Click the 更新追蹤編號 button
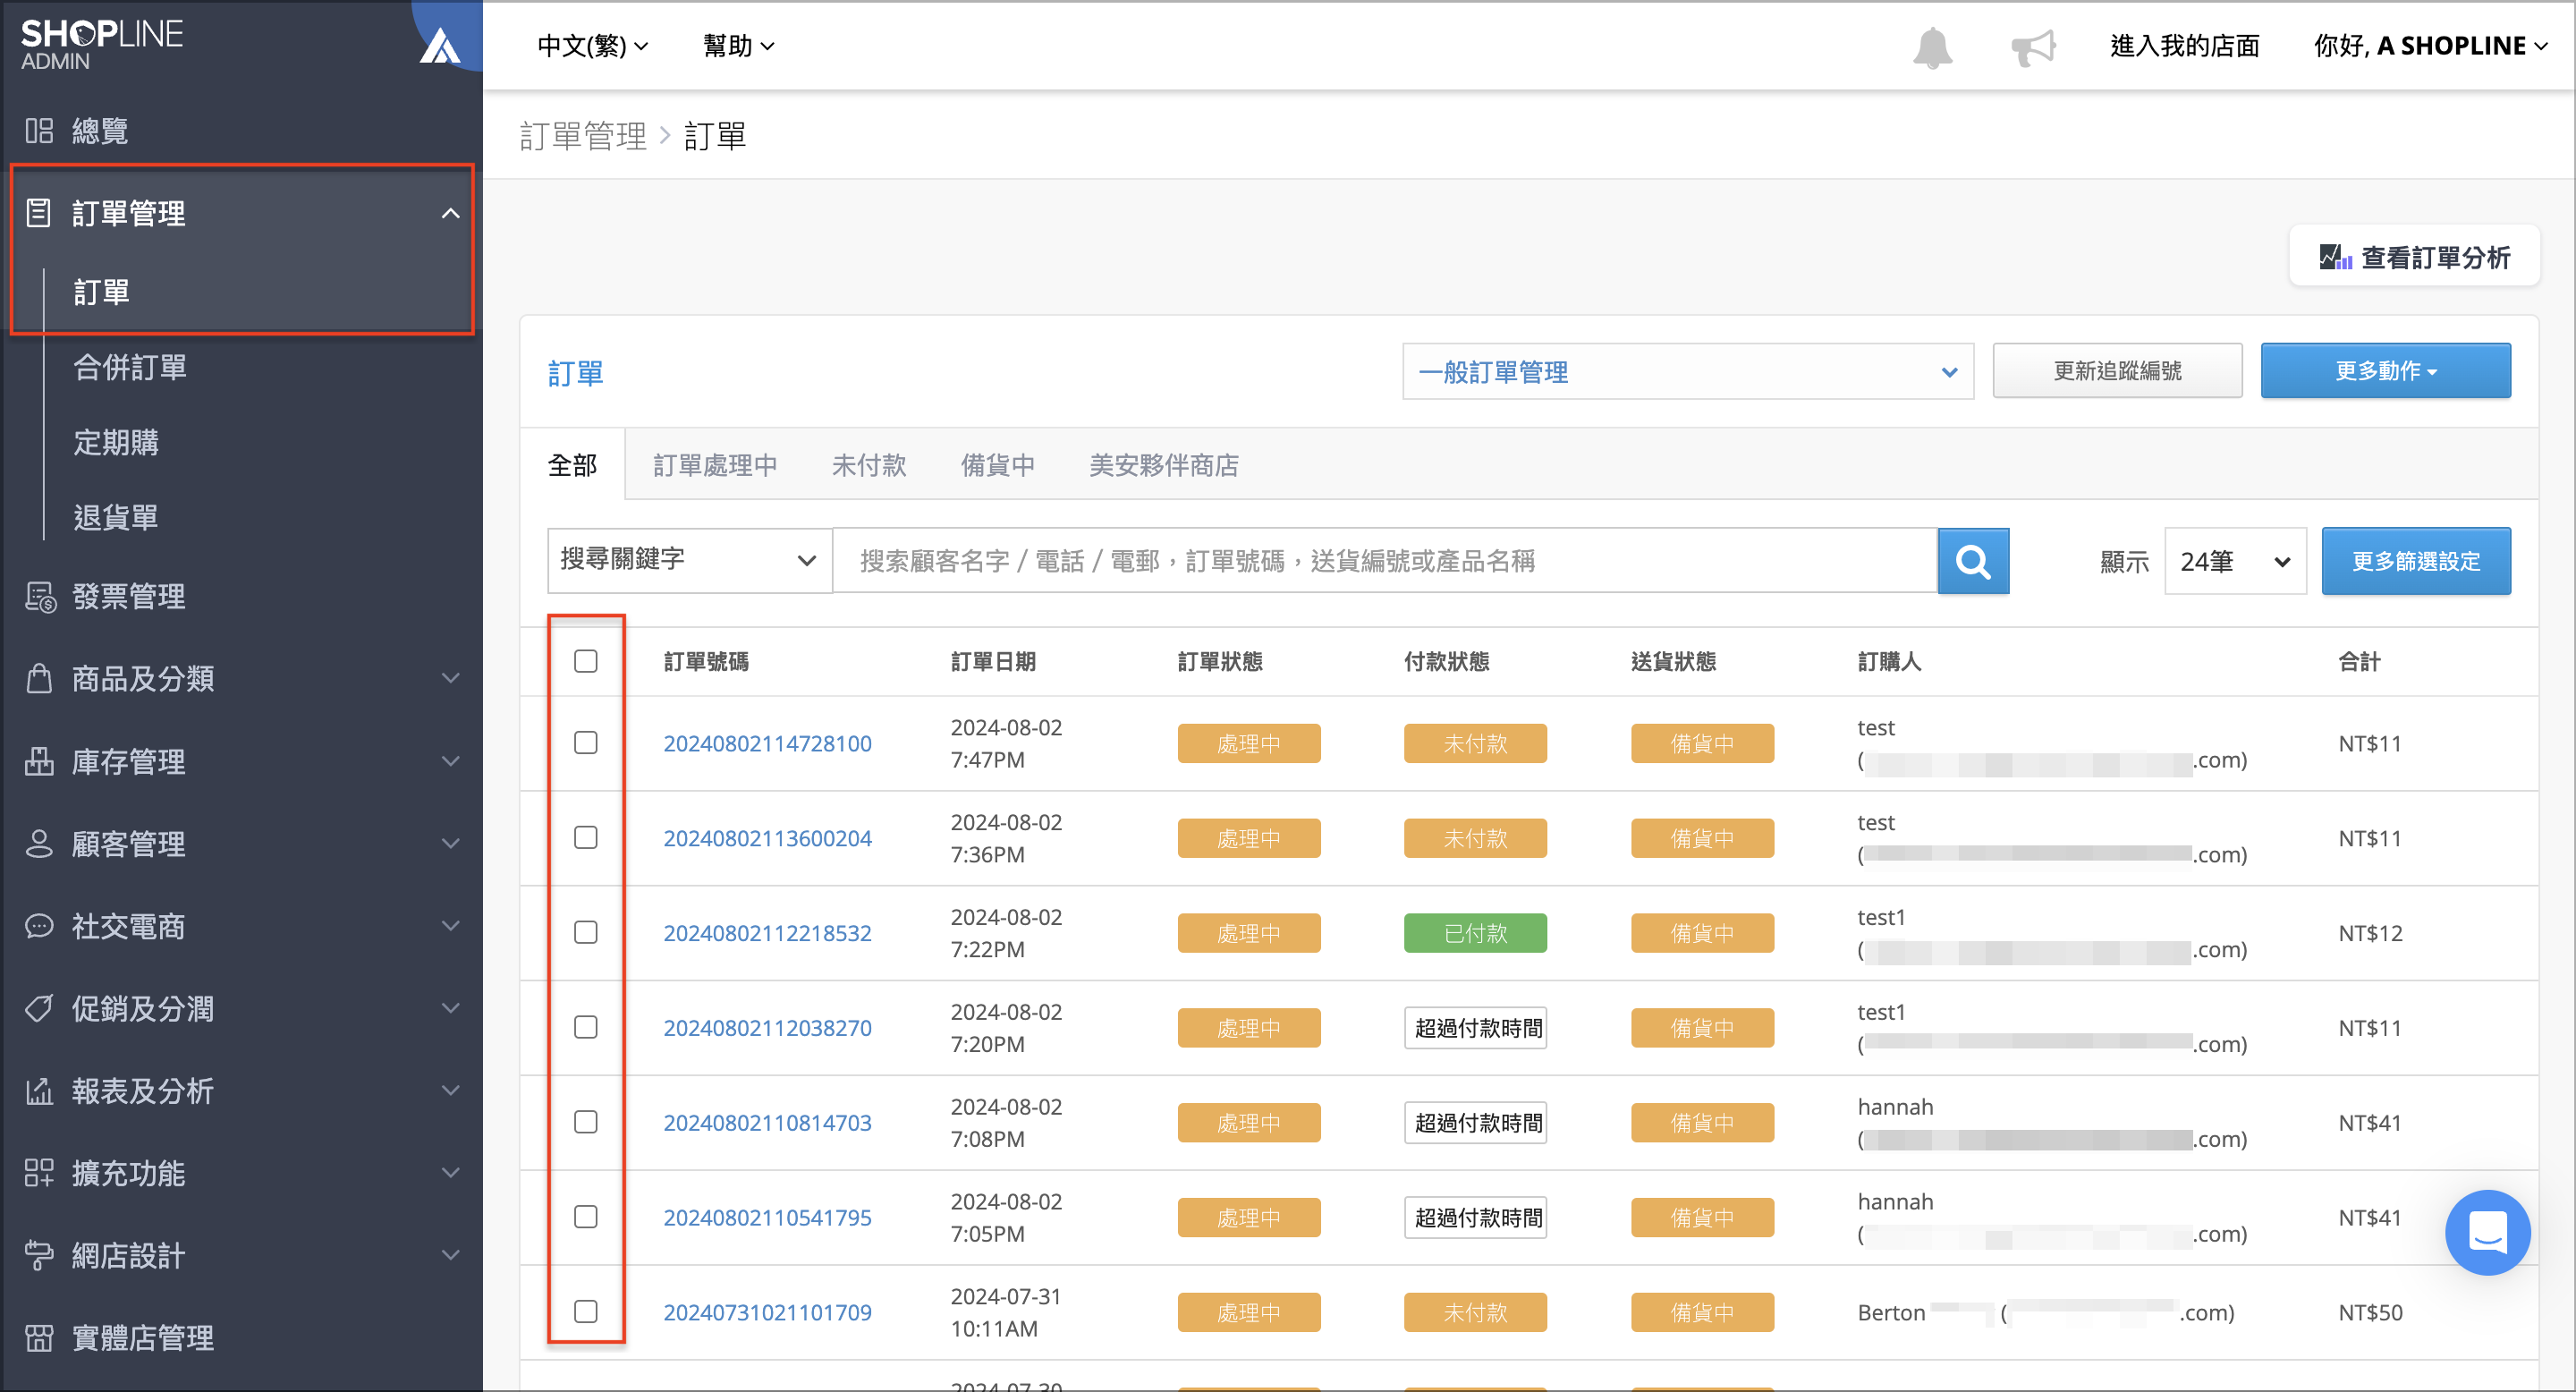The width and height of the screenshot is (2576, 1392). [2117, 371]
